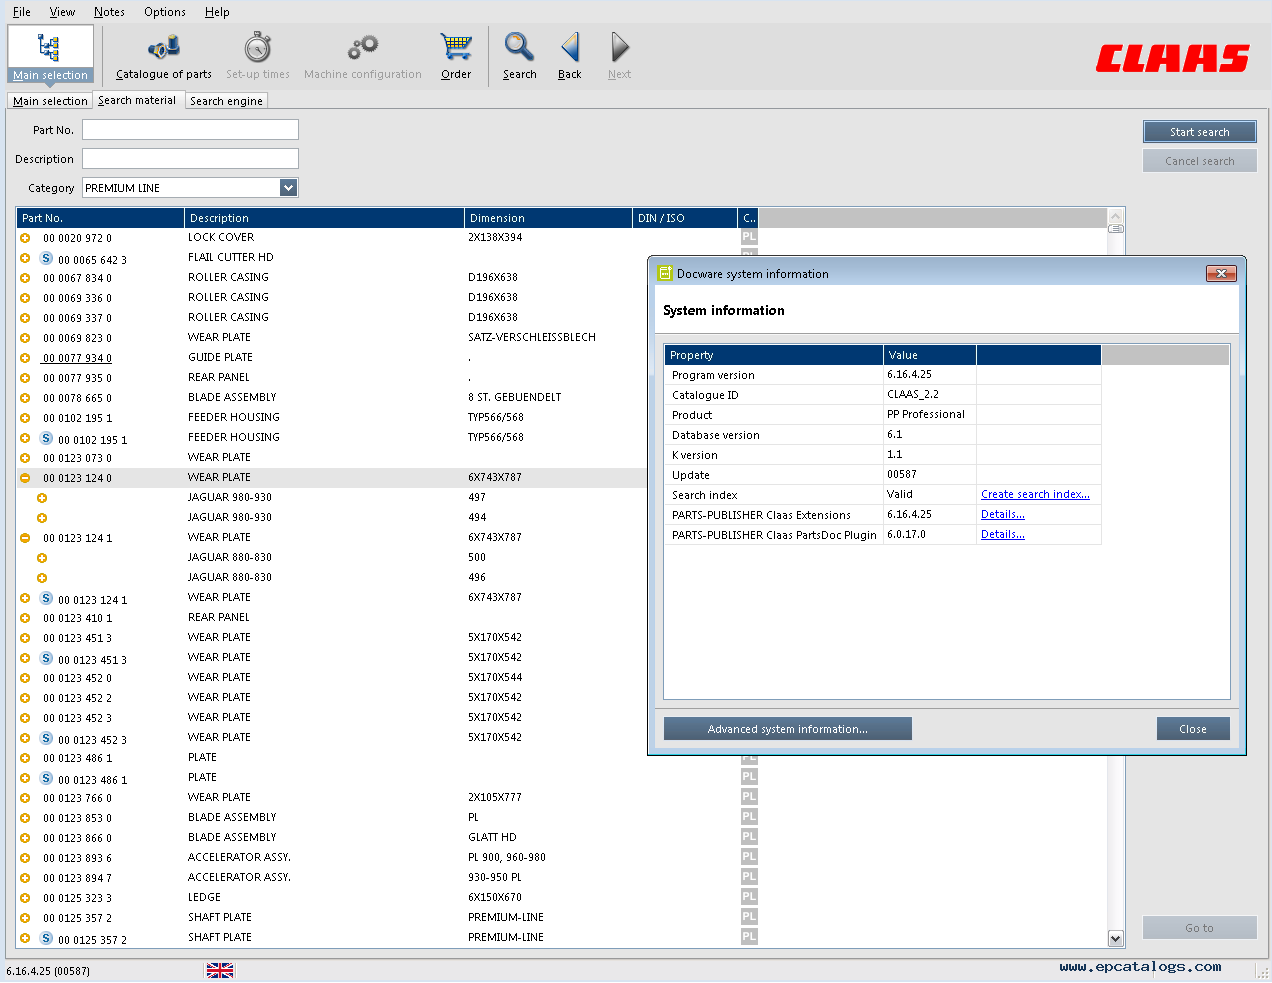Image resolution: width=1272 pixels, height=983 pixels.
Task: Select the FLAIL CUTTER HD description cell
Action: pos(231,257)
